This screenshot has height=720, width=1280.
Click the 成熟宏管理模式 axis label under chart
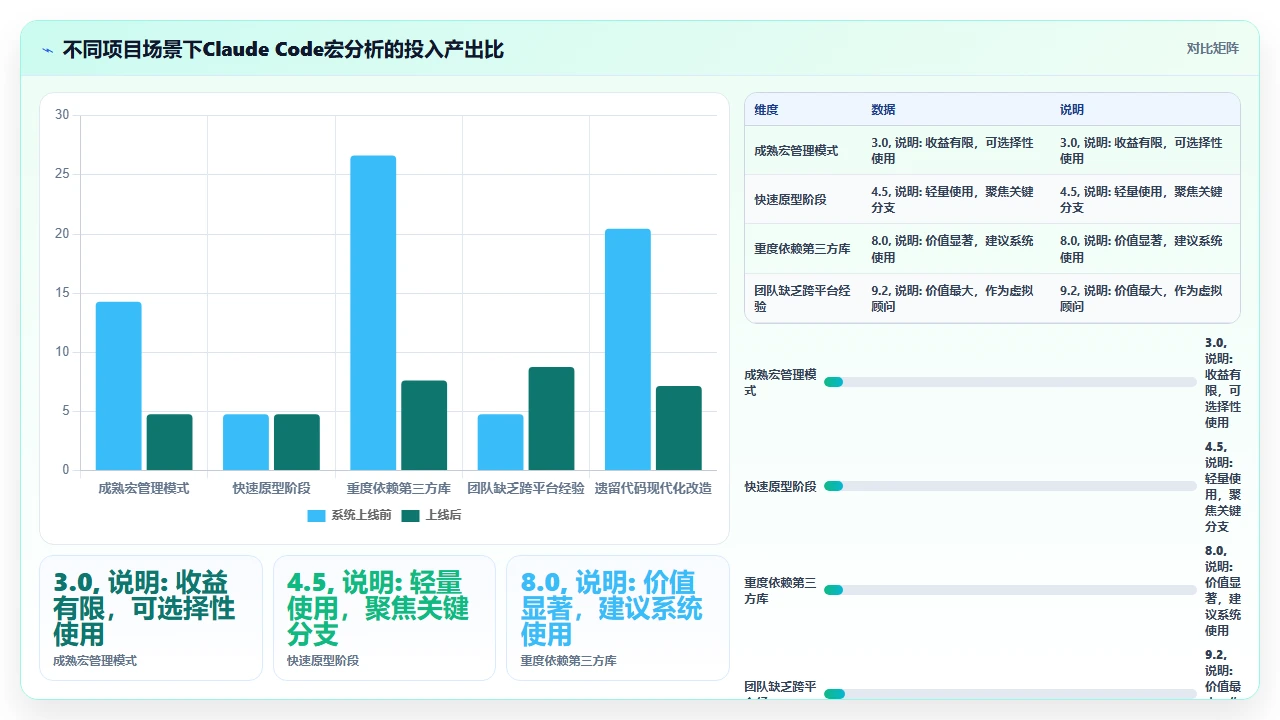[x=144, y=488]
